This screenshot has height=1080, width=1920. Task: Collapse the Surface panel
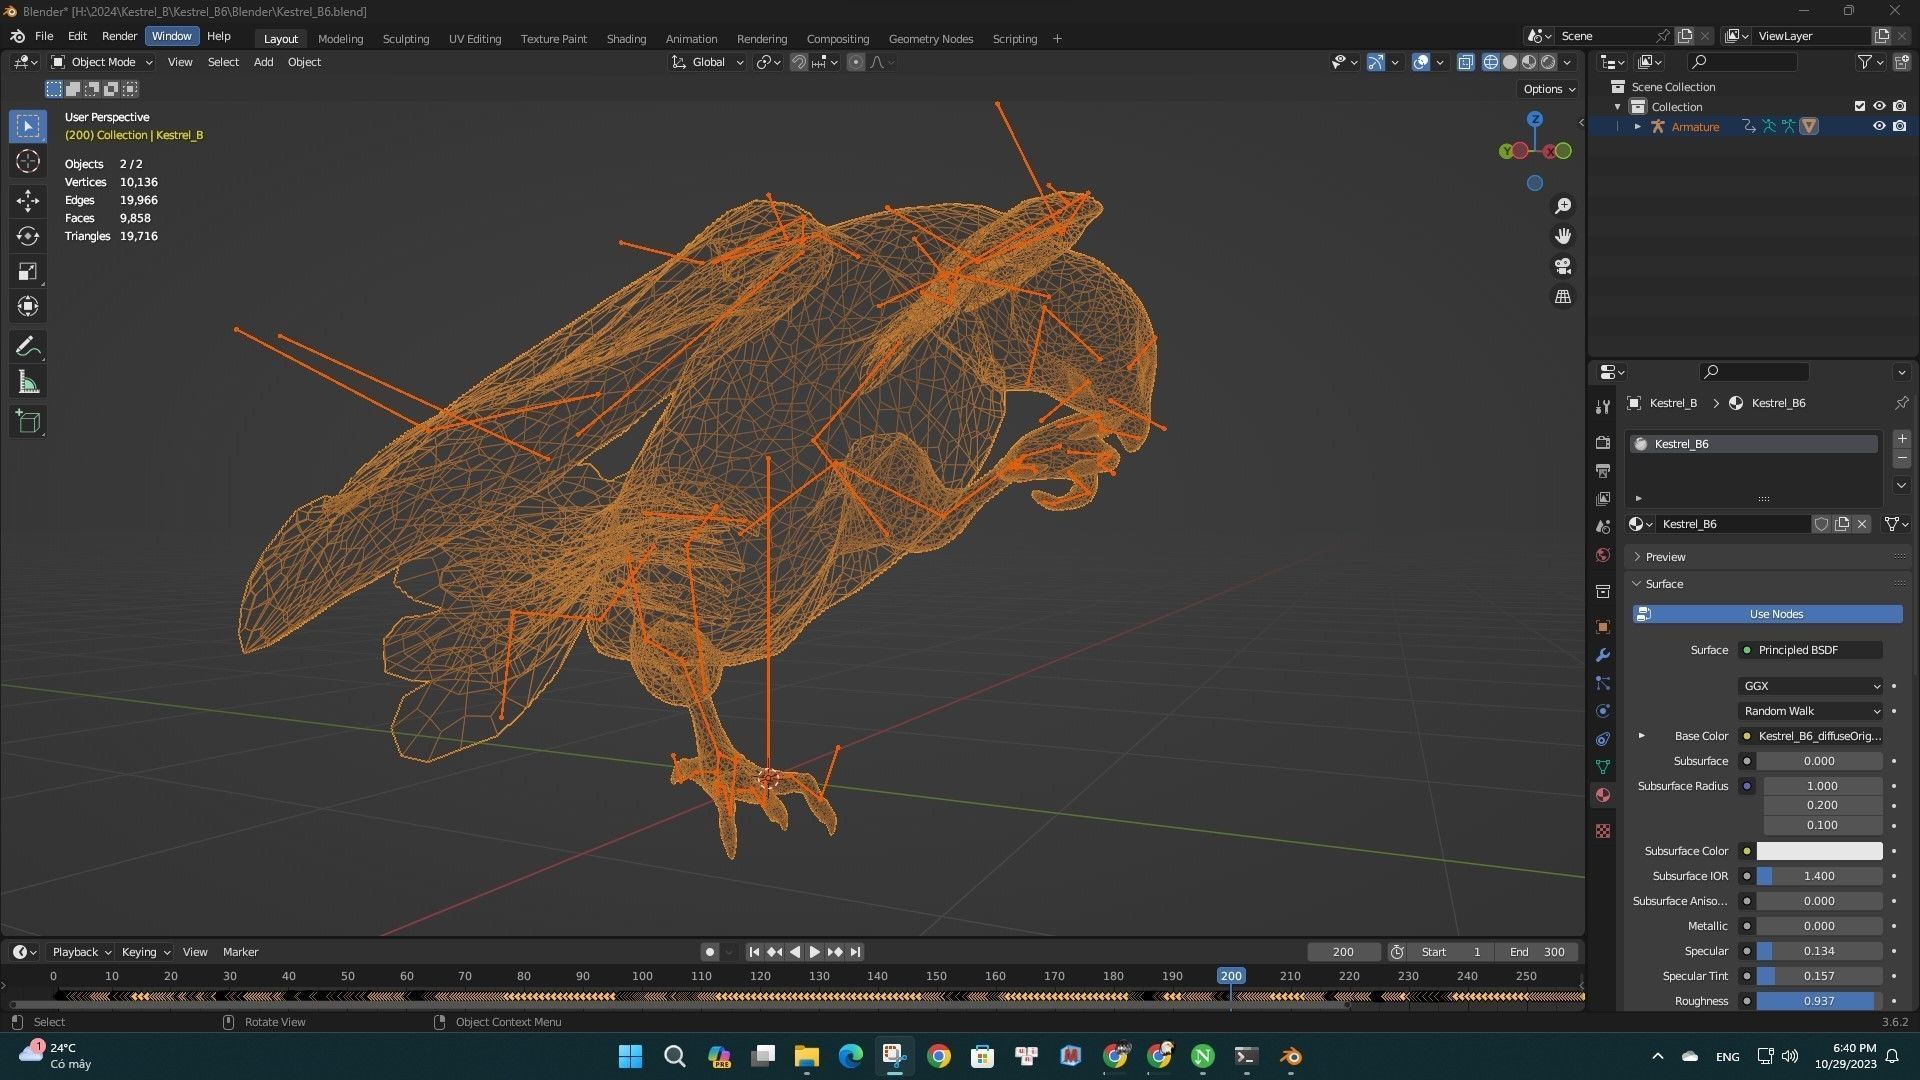(x=1664, y=584)
